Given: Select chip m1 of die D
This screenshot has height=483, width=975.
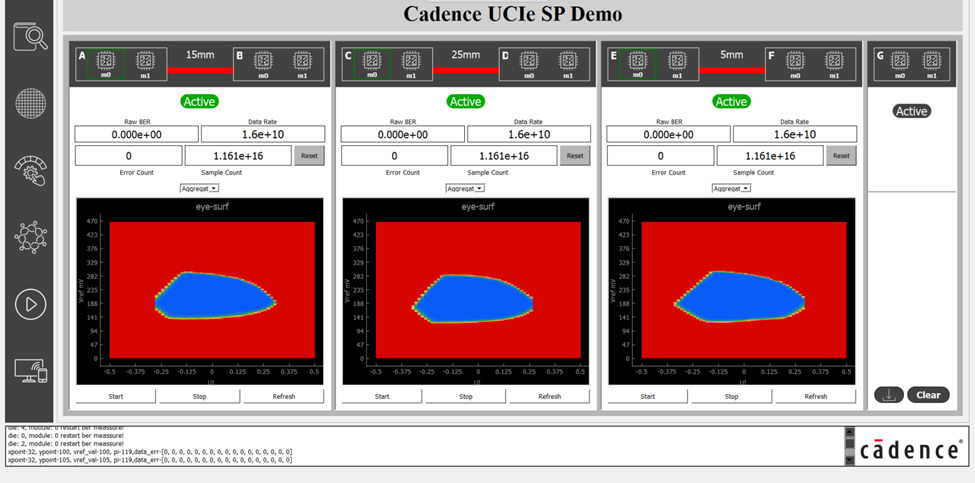Looking at the screenshot, I should click(x=568, y=64).
